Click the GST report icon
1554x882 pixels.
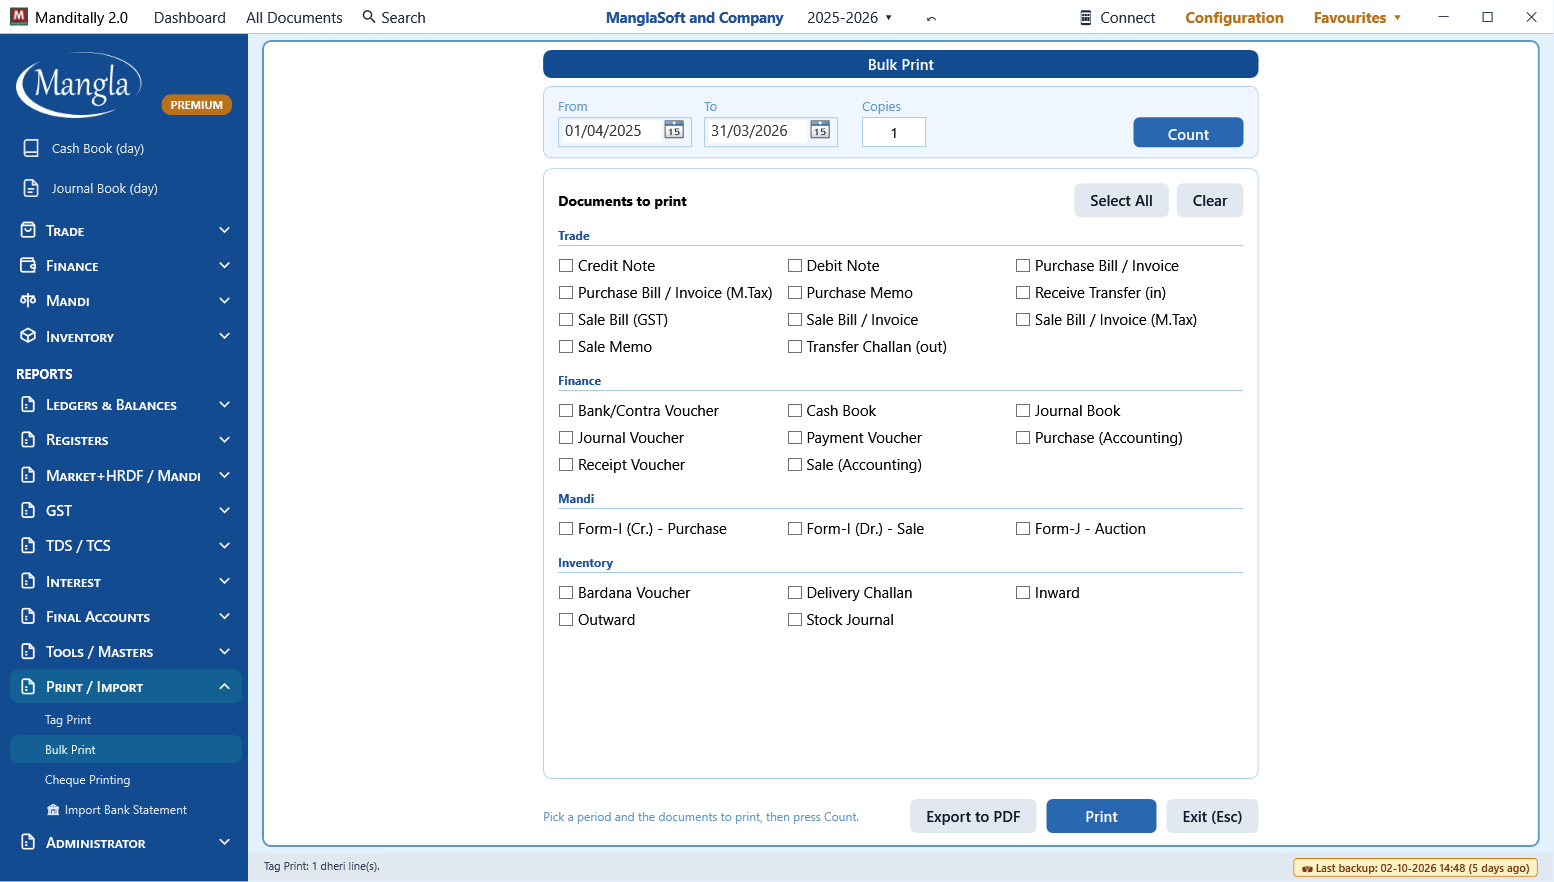point(28,510)
